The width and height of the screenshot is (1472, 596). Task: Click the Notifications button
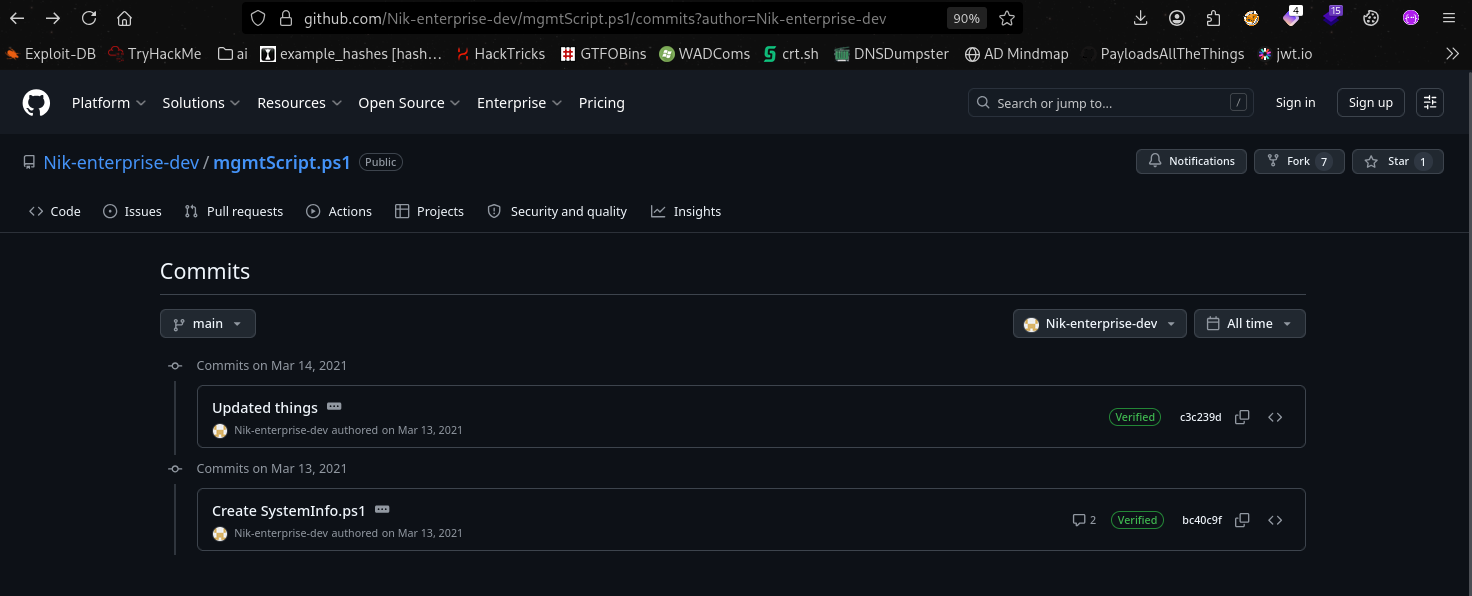pyautogui.click(x=1191, y=161)
